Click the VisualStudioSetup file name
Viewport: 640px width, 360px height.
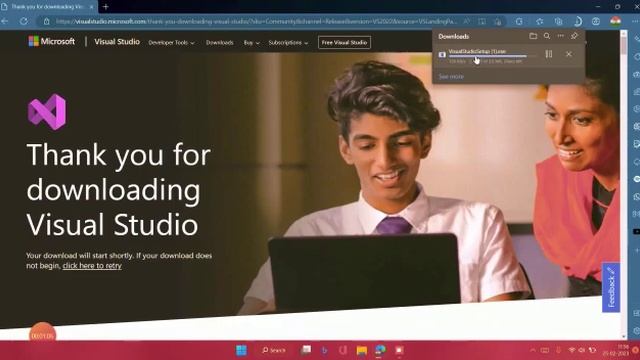click(477, 51)
